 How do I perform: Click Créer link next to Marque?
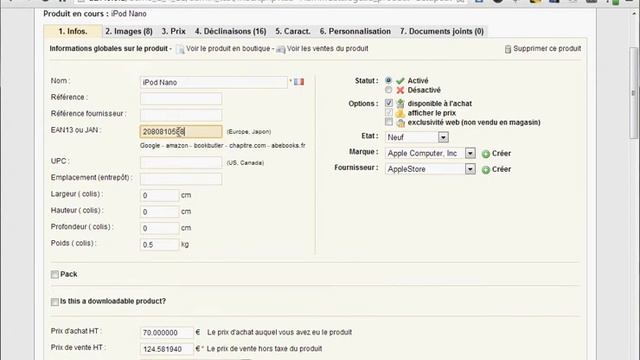pos(501,153)
